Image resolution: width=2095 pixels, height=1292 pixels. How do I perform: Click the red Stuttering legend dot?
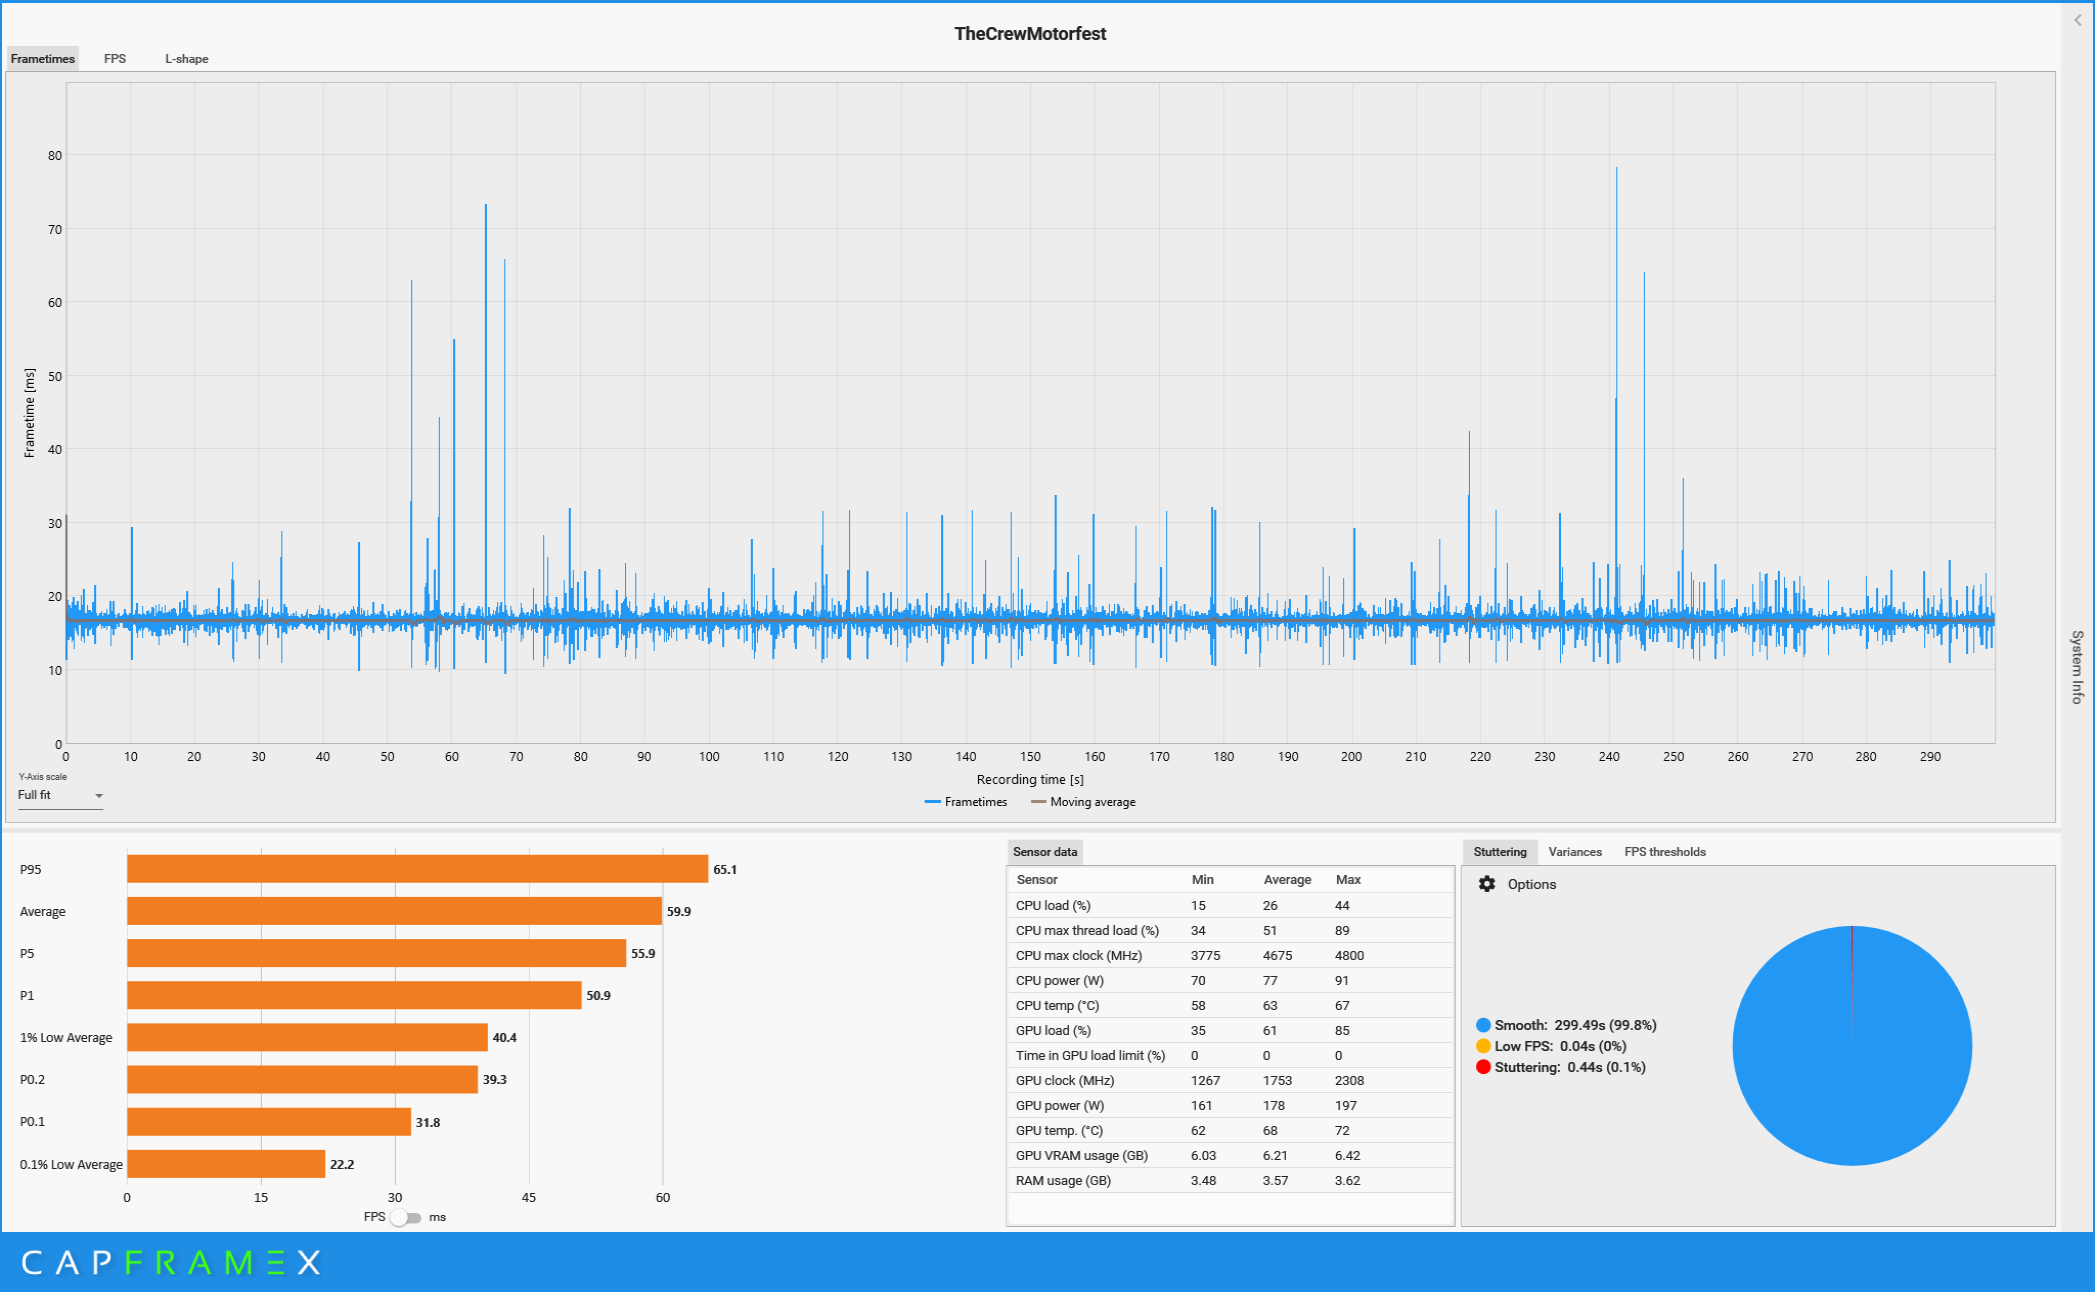pos(1483,1067)
